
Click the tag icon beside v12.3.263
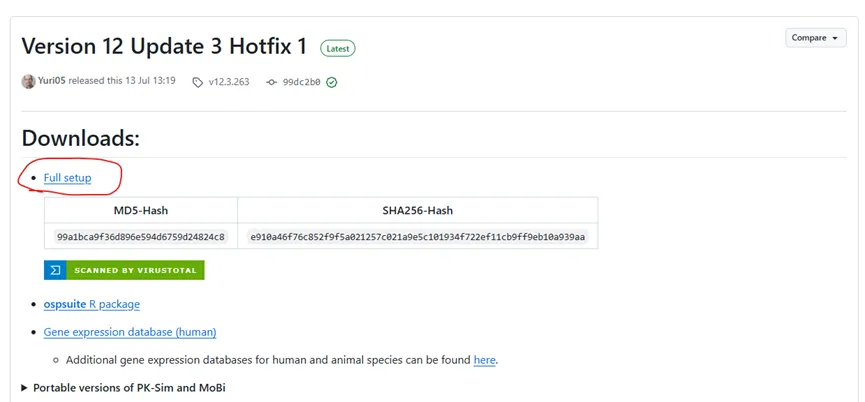(197, 82)
